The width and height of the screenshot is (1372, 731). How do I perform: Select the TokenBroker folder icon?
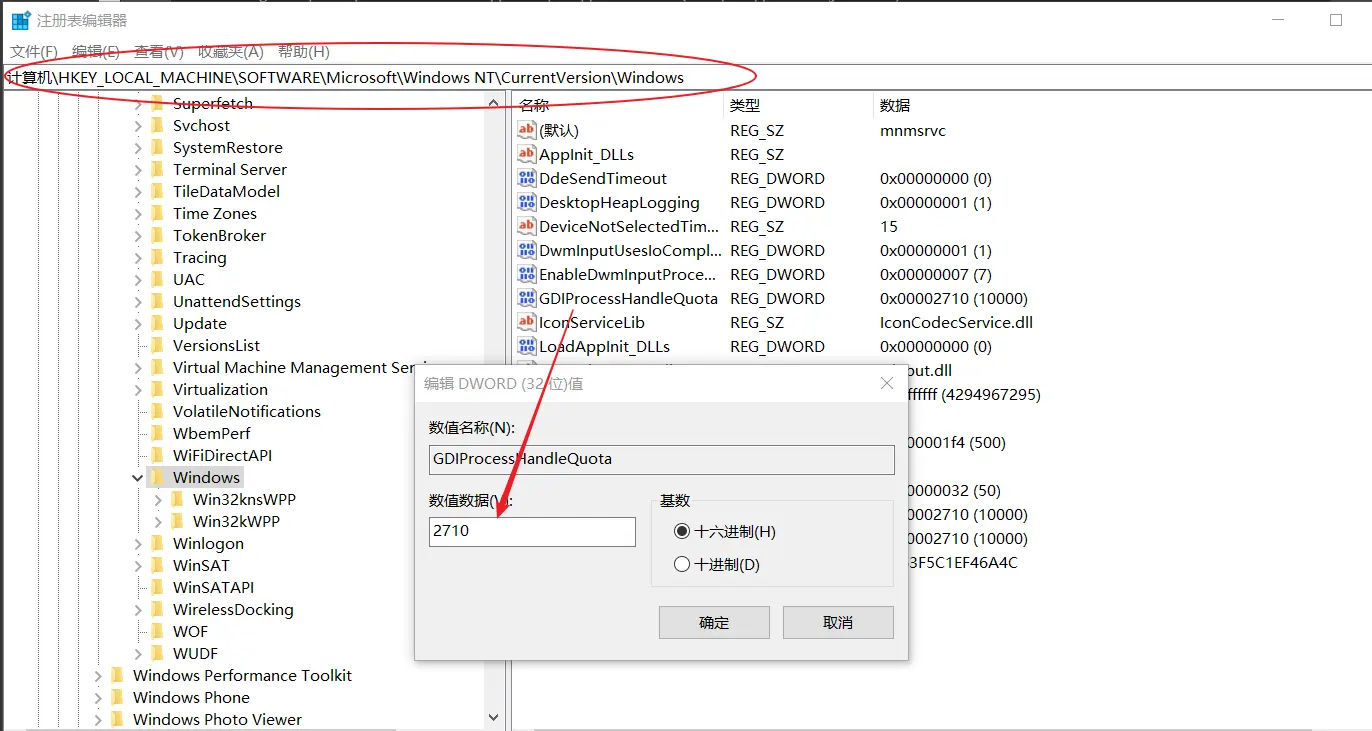[157, 235]
